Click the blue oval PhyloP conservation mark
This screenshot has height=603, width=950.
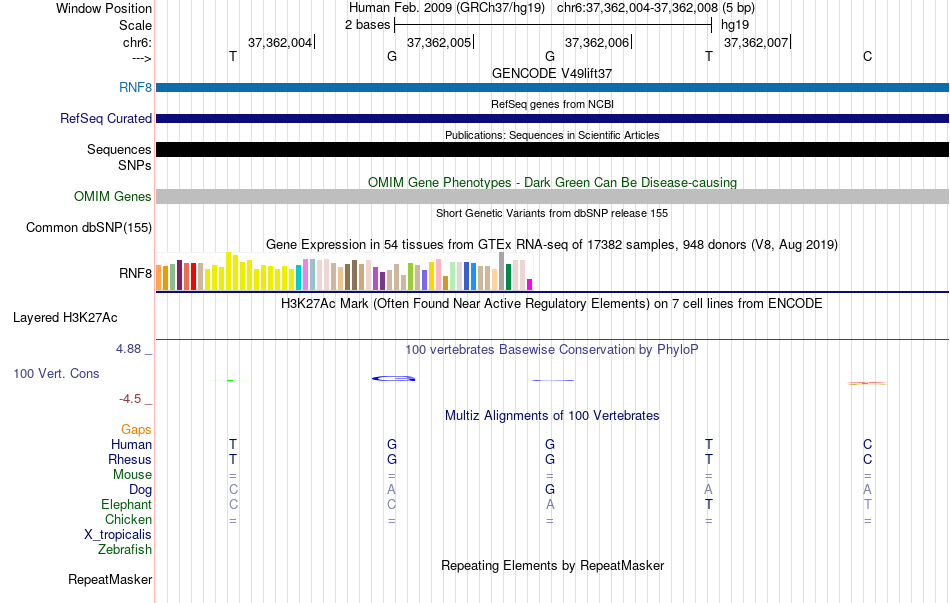click(393, 379)
